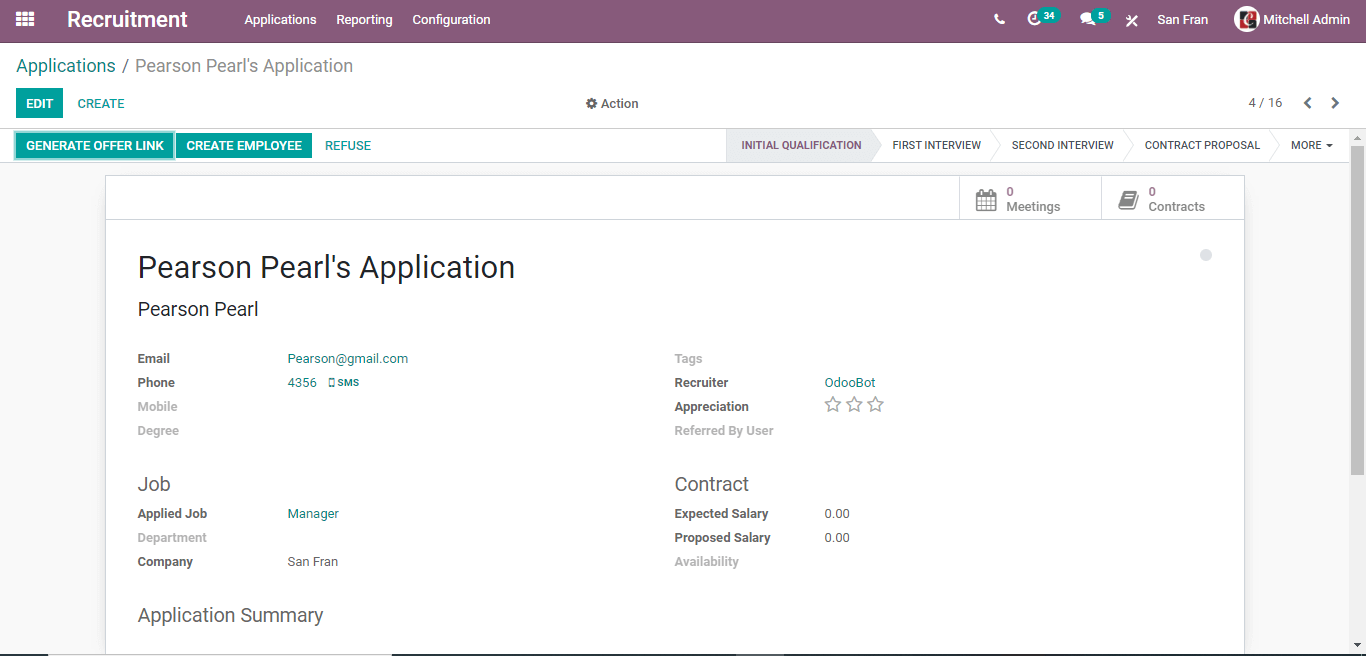Open Manager applied job link
This screenshot has height=656, width=1366.
[x=313, y=514]
